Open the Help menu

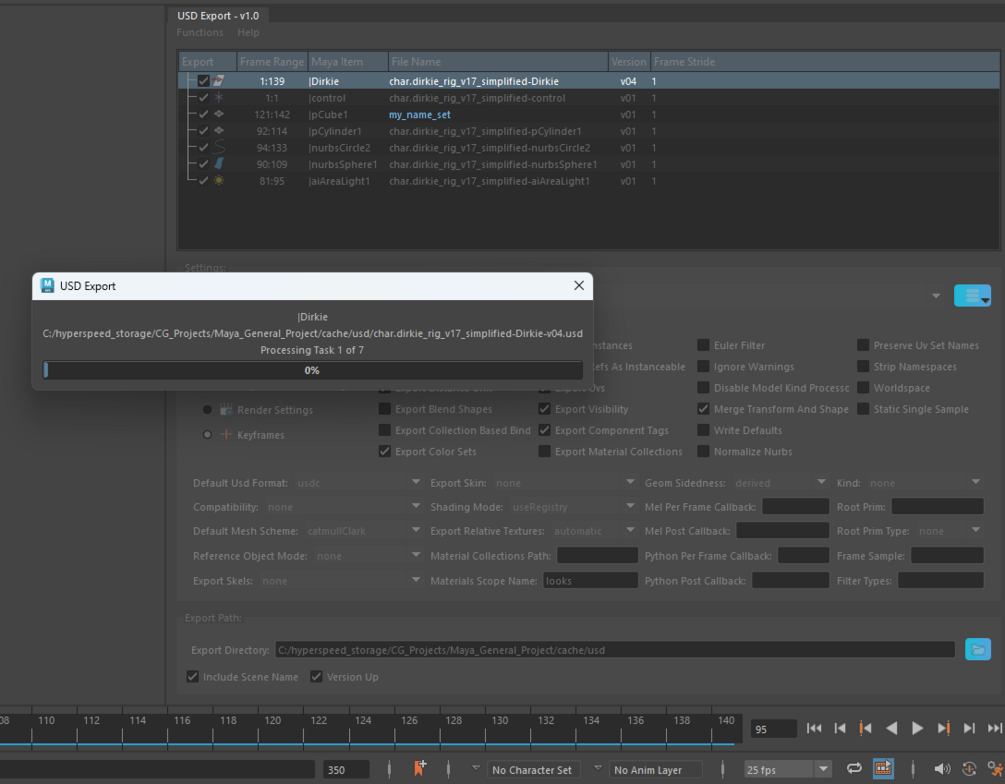pos(248,33)
